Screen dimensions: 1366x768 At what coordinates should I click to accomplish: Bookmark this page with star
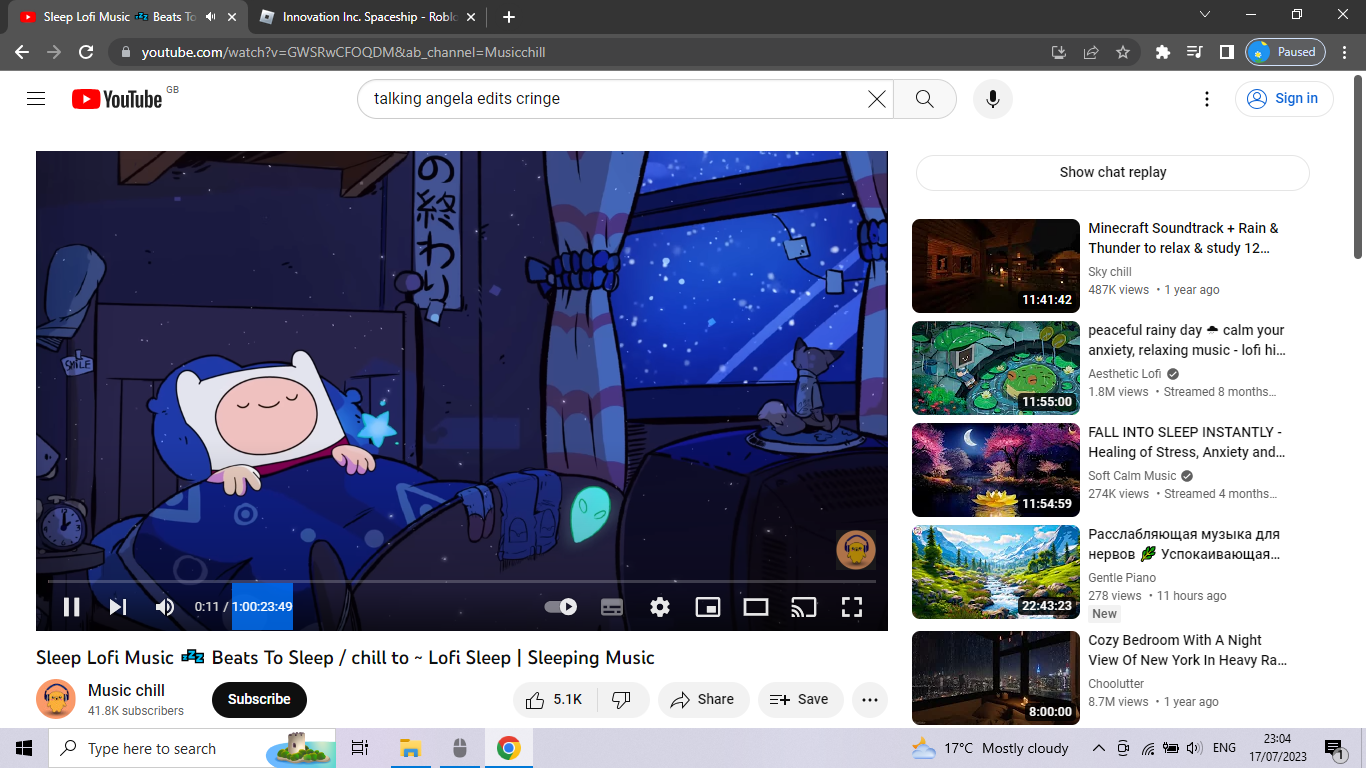1123,52
